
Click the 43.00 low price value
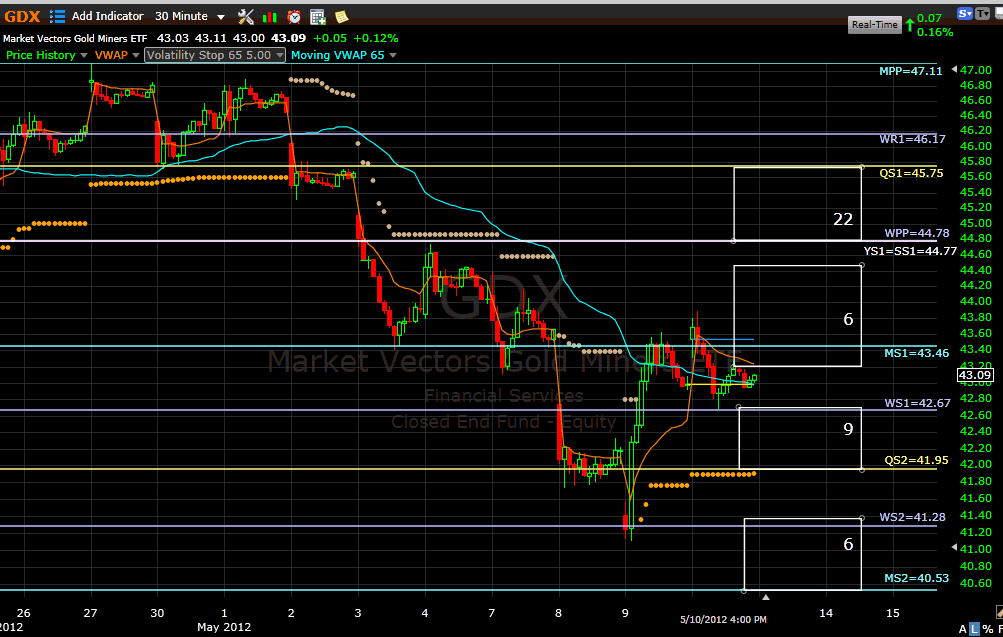pos(248,38)
